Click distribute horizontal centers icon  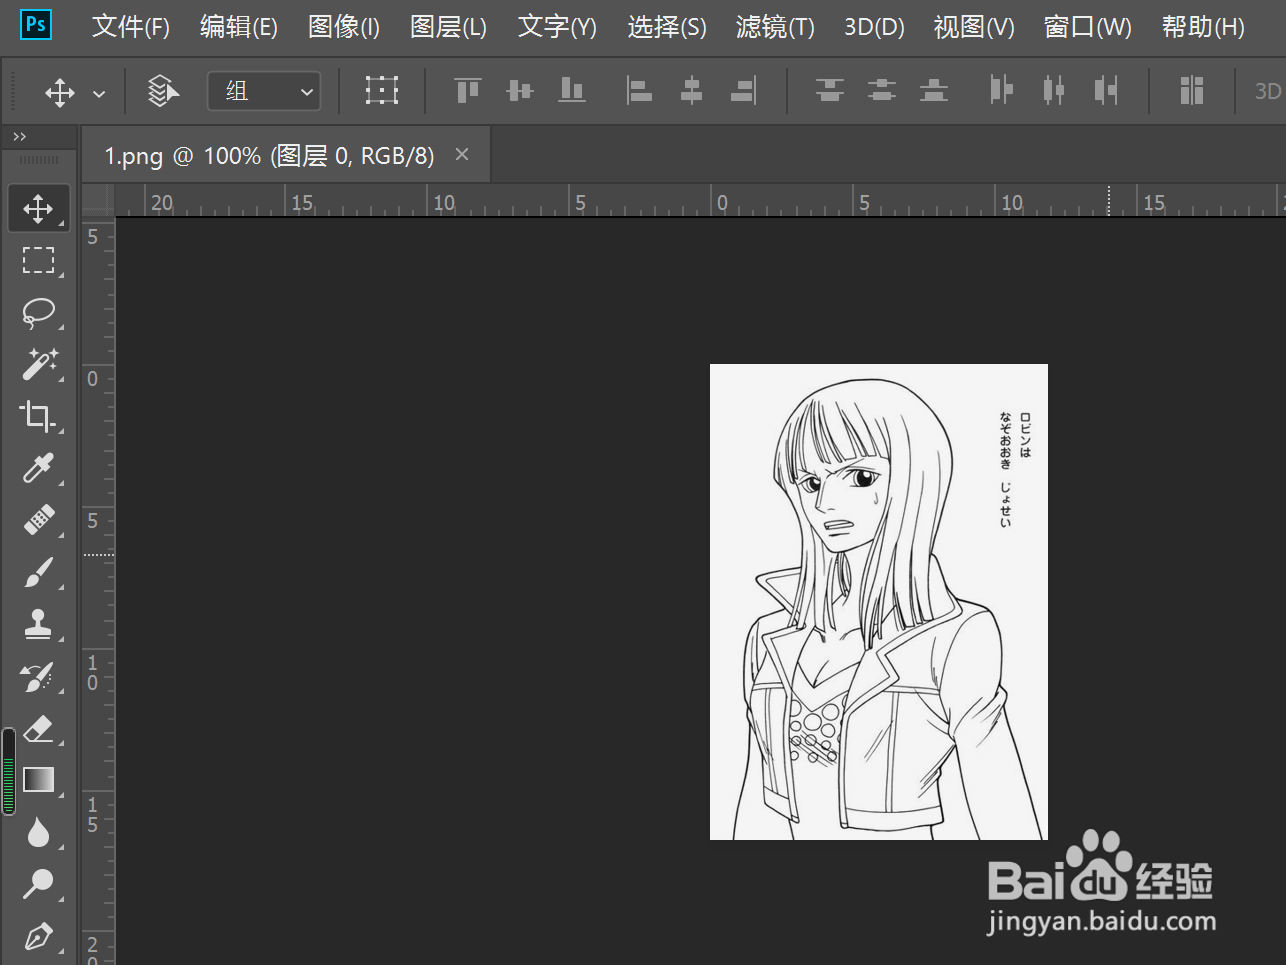[1054, 91]
